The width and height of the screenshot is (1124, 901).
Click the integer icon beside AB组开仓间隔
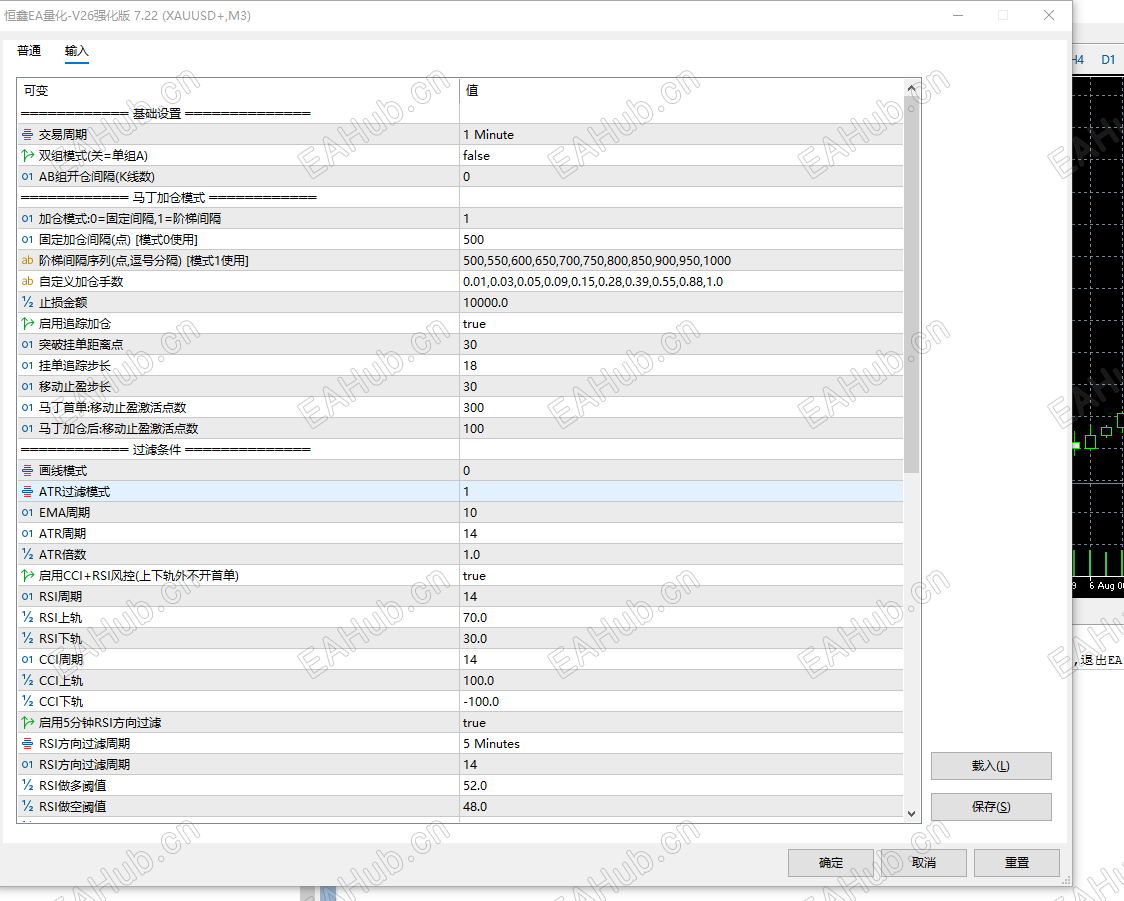(27, 176)
